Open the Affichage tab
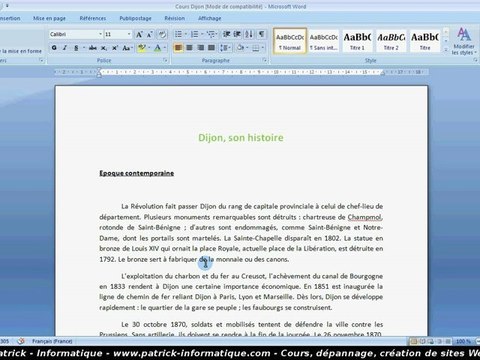The image size is (480, 360). [x=209, y=18]
